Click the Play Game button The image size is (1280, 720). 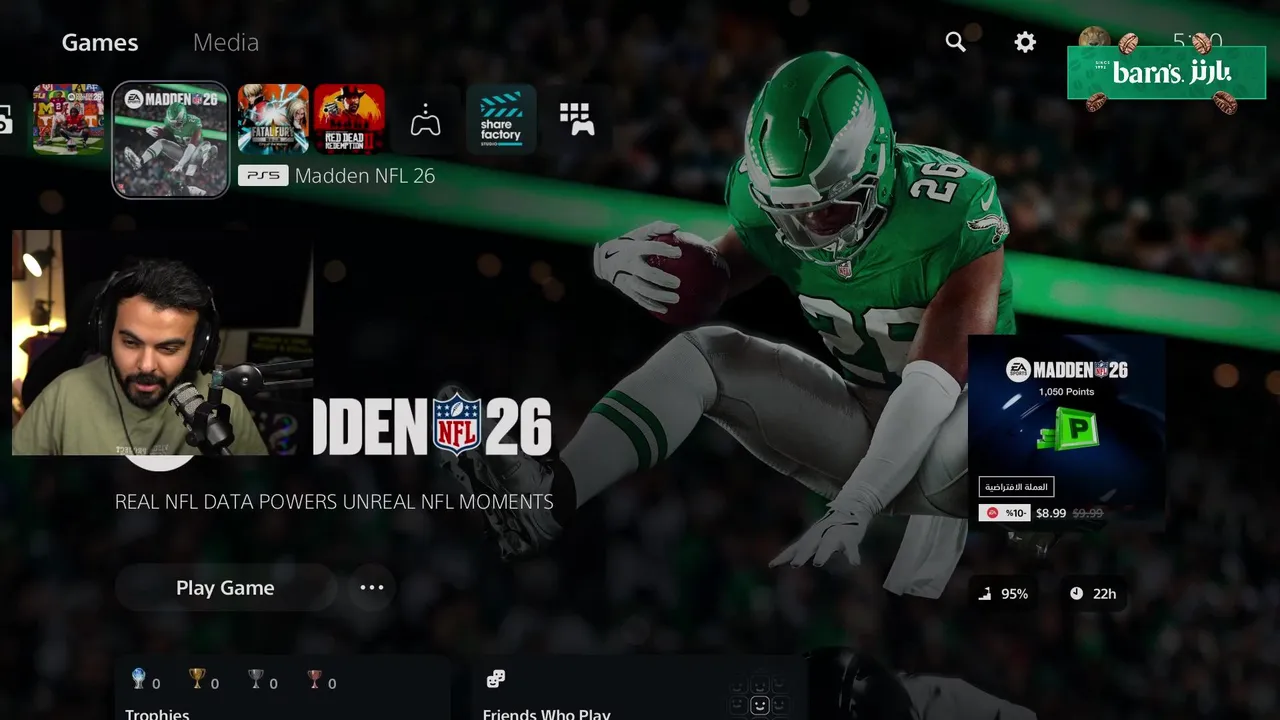(x=225, y=588)
